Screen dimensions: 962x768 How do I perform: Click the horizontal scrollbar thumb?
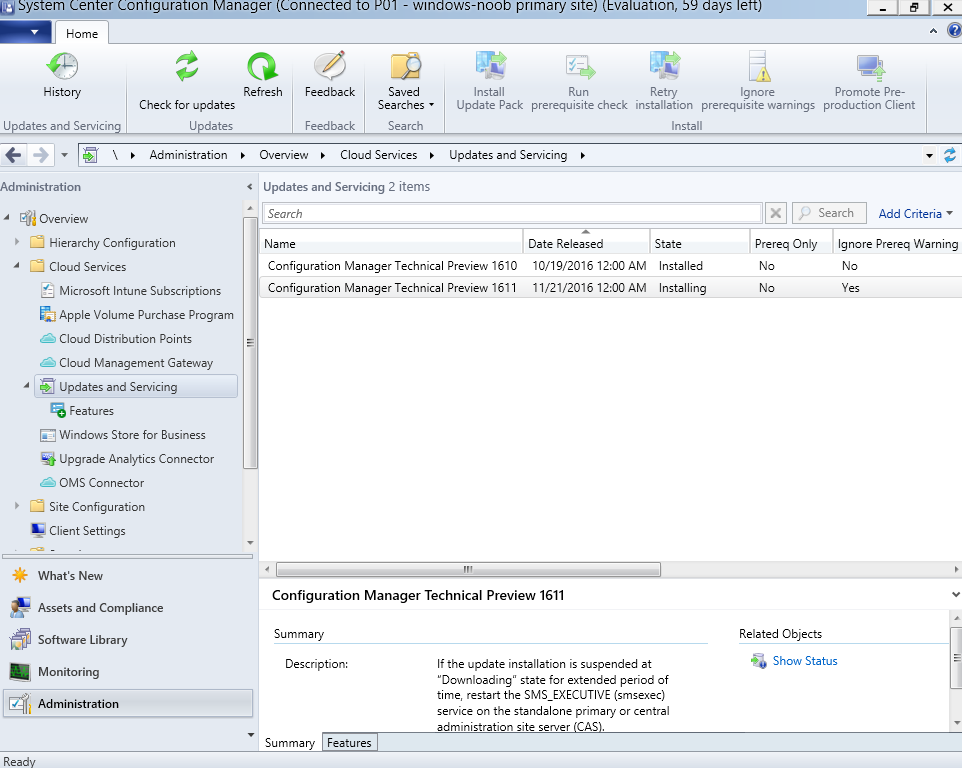point(468,570)
